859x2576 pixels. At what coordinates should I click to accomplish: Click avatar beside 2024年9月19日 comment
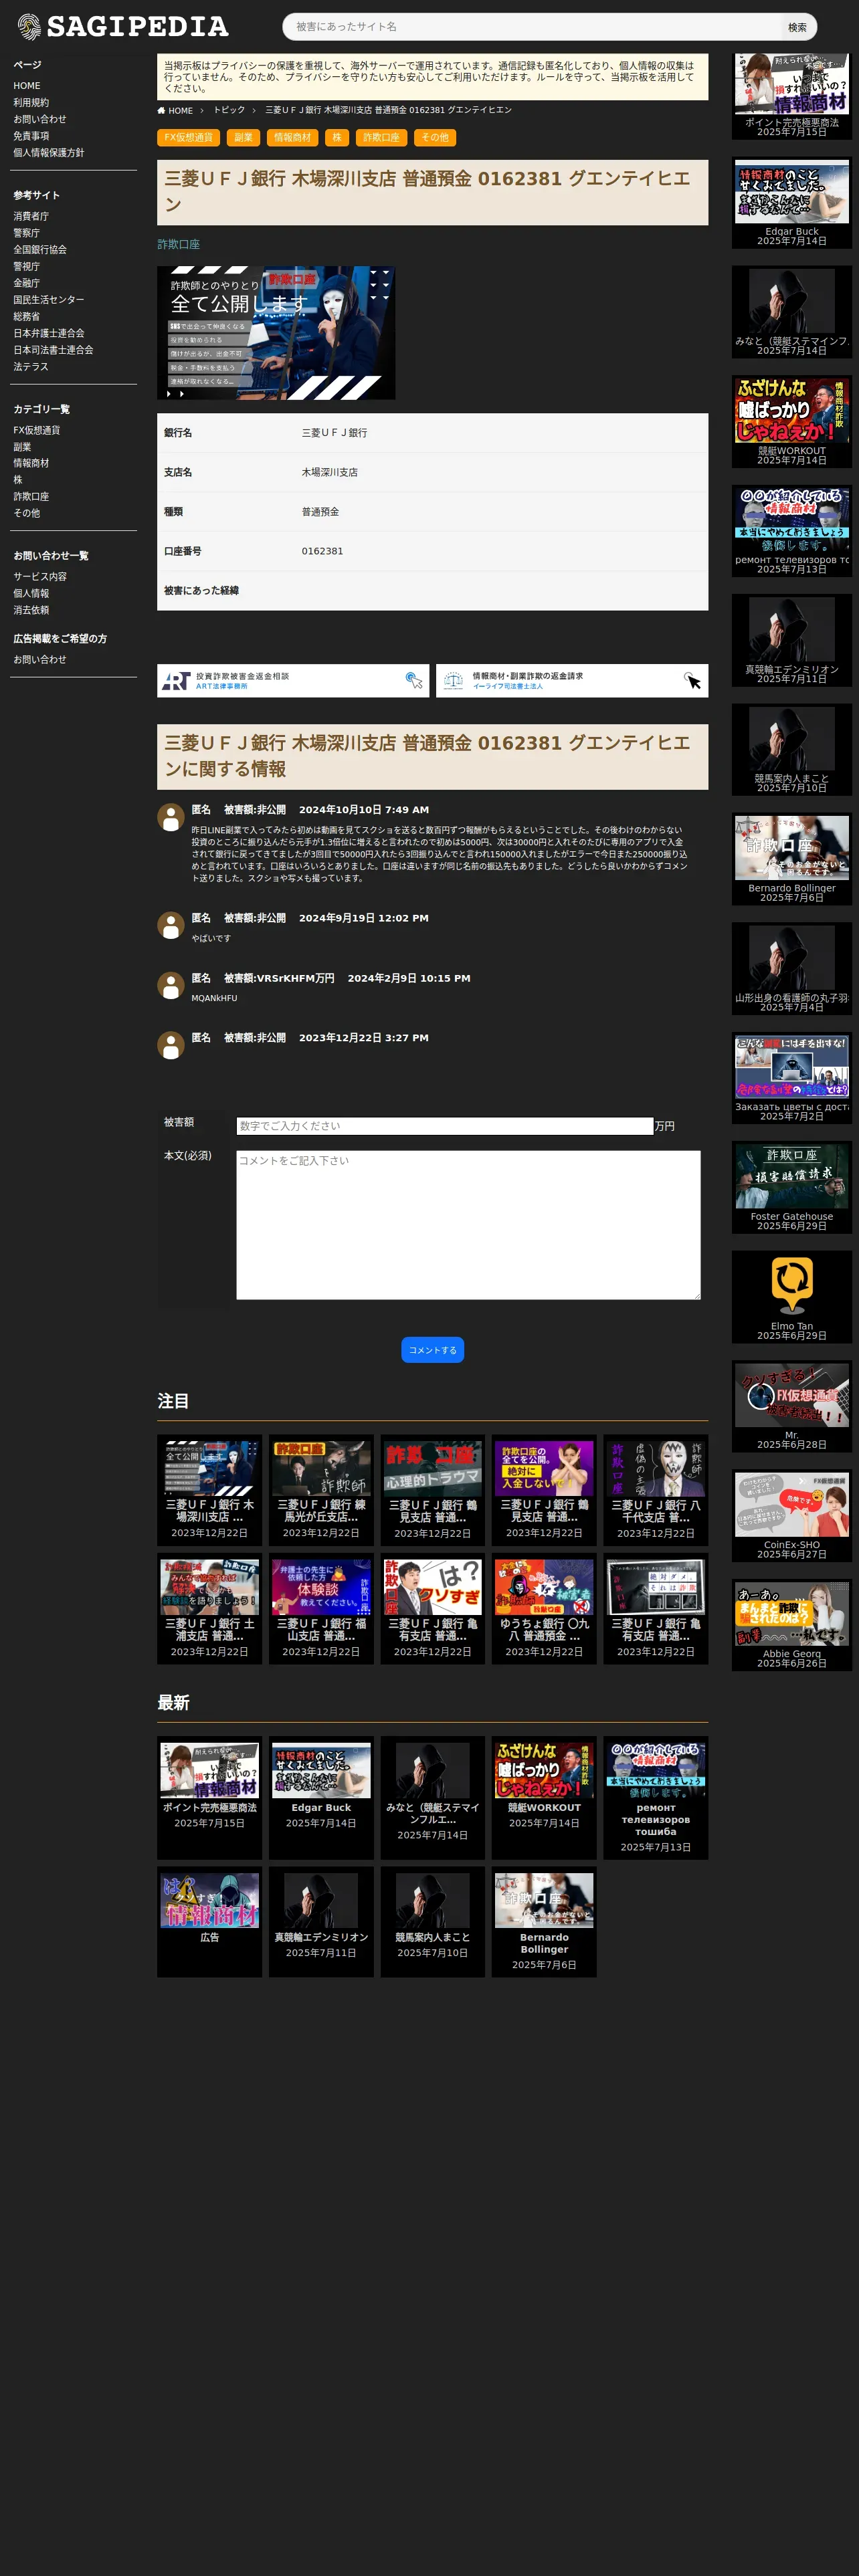coord(171,925)
